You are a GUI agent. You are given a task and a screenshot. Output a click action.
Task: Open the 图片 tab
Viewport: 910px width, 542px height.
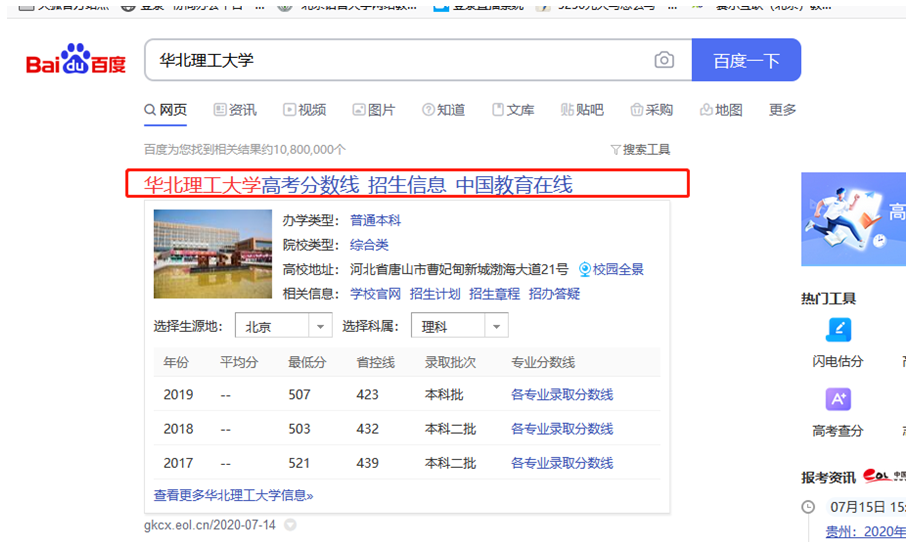point(374,110)
